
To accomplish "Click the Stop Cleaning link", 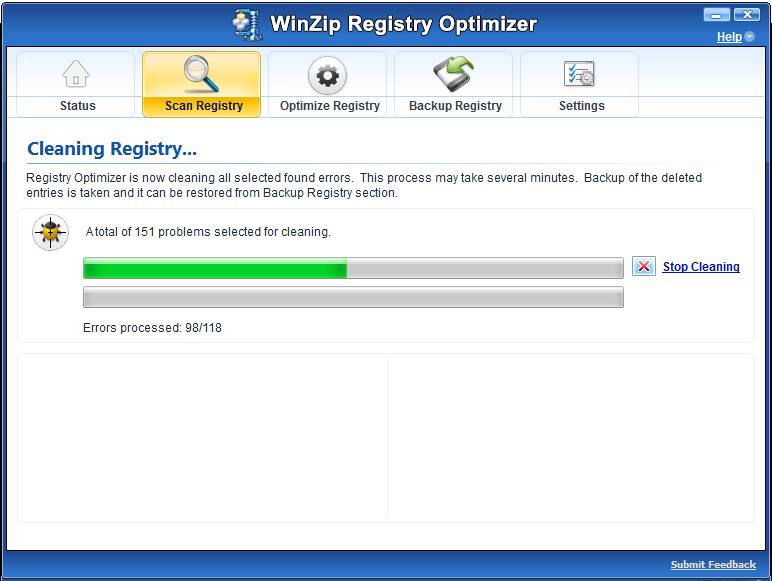I will pyautogui.click(x=700, y=267).
